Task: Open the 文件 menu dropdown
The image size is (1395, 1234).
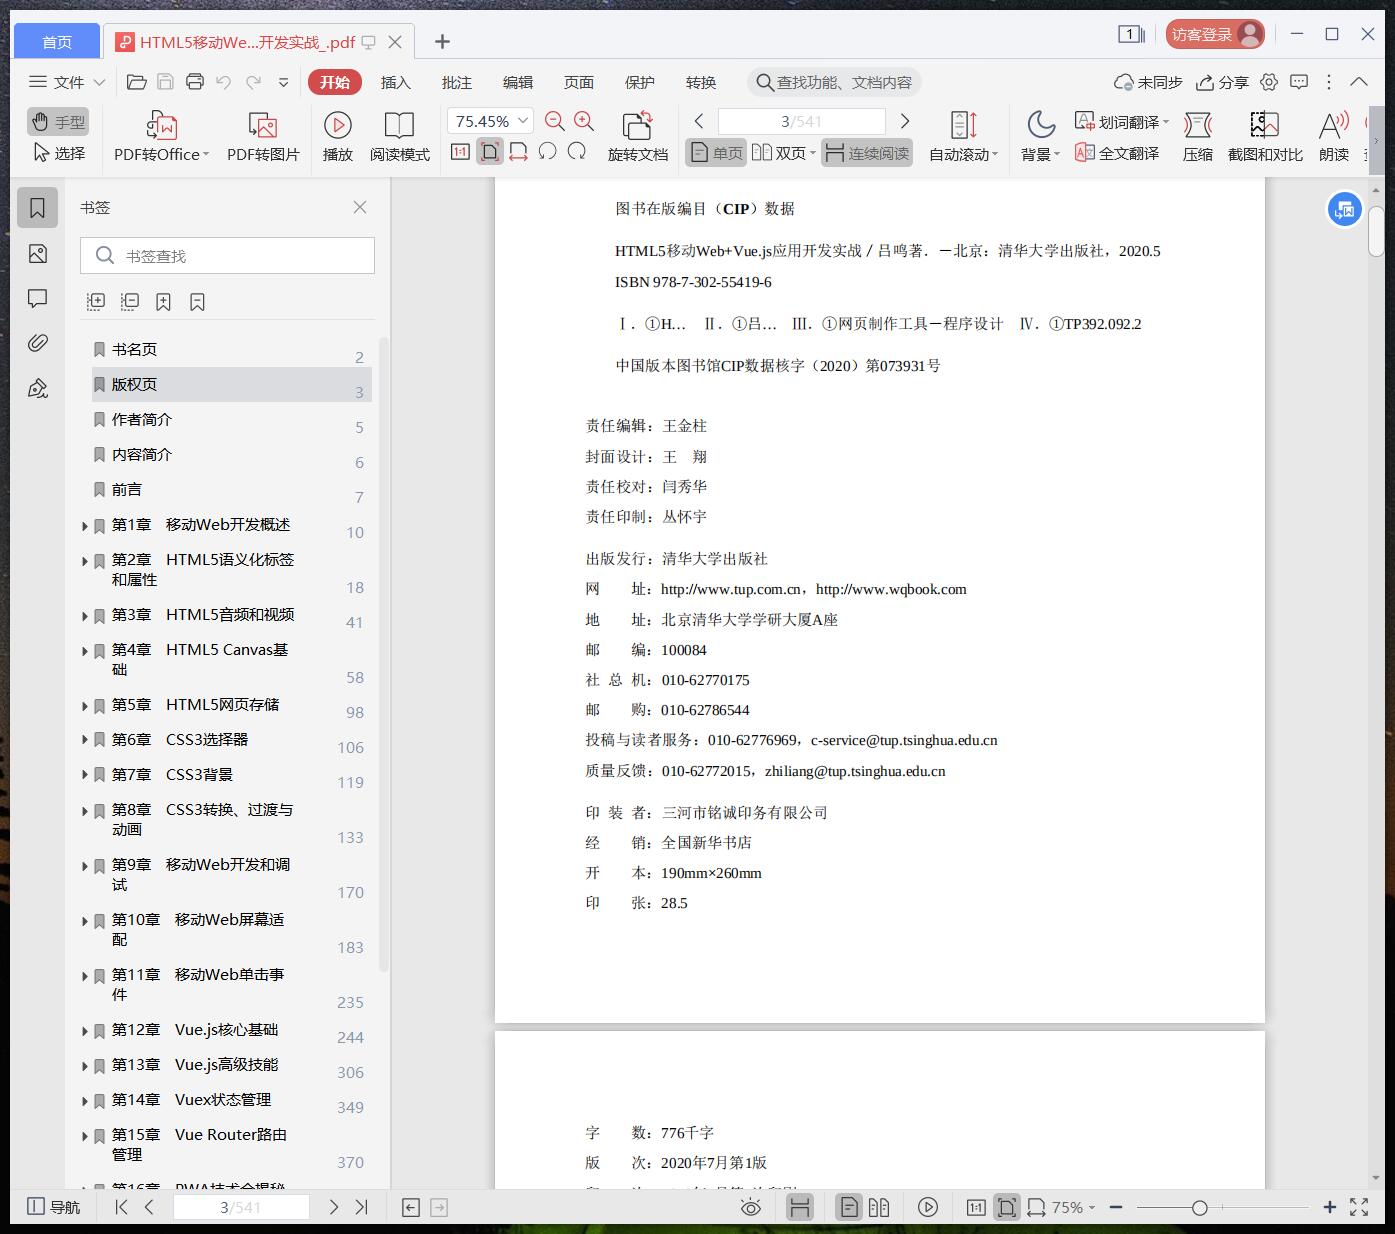Action: tap(67, 82)
